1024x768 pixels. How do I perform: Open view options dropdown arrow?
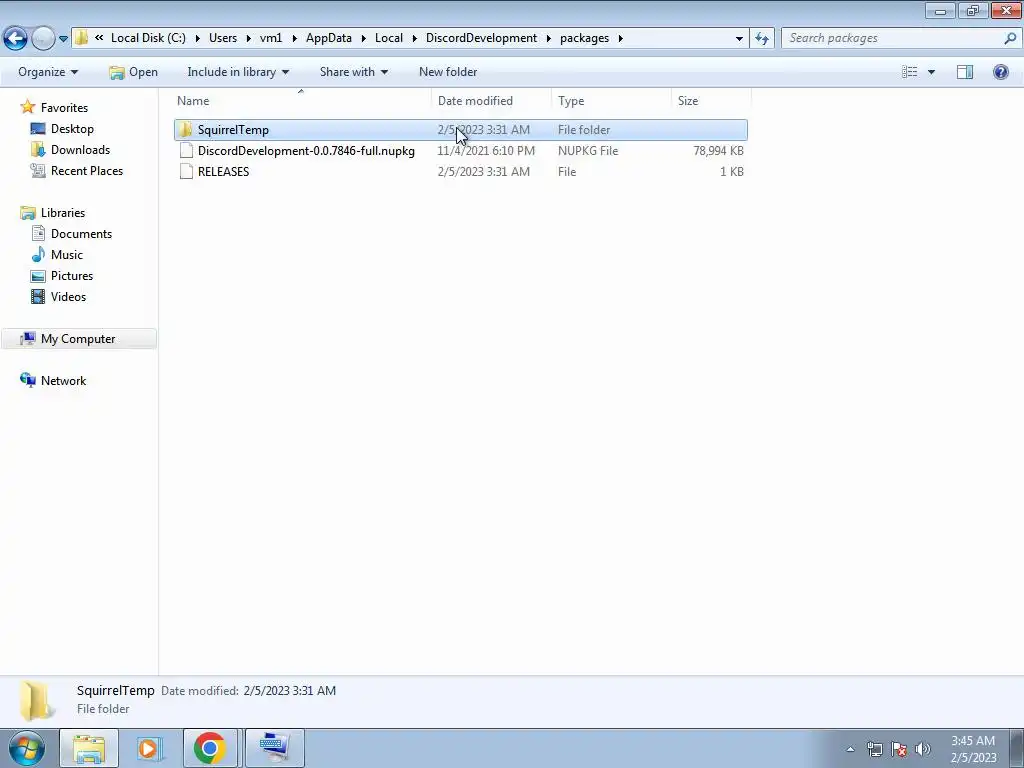931,72
